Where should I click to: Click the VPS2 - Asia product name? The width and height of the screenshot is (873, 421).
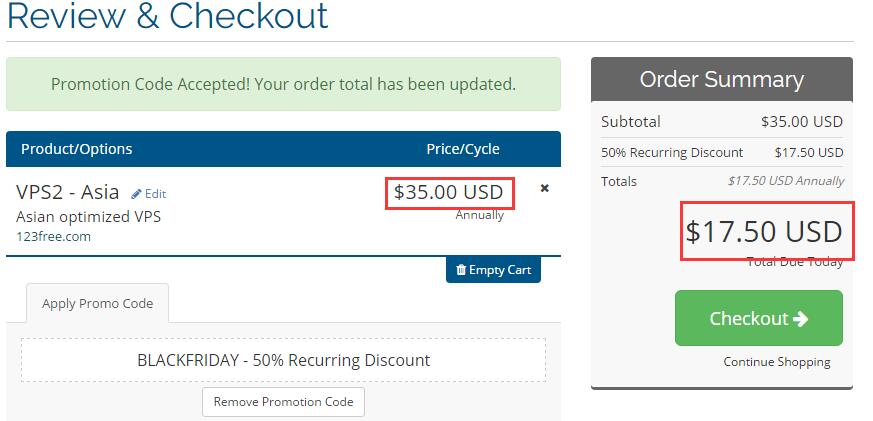pyautogui.click(x=68, y=192)
